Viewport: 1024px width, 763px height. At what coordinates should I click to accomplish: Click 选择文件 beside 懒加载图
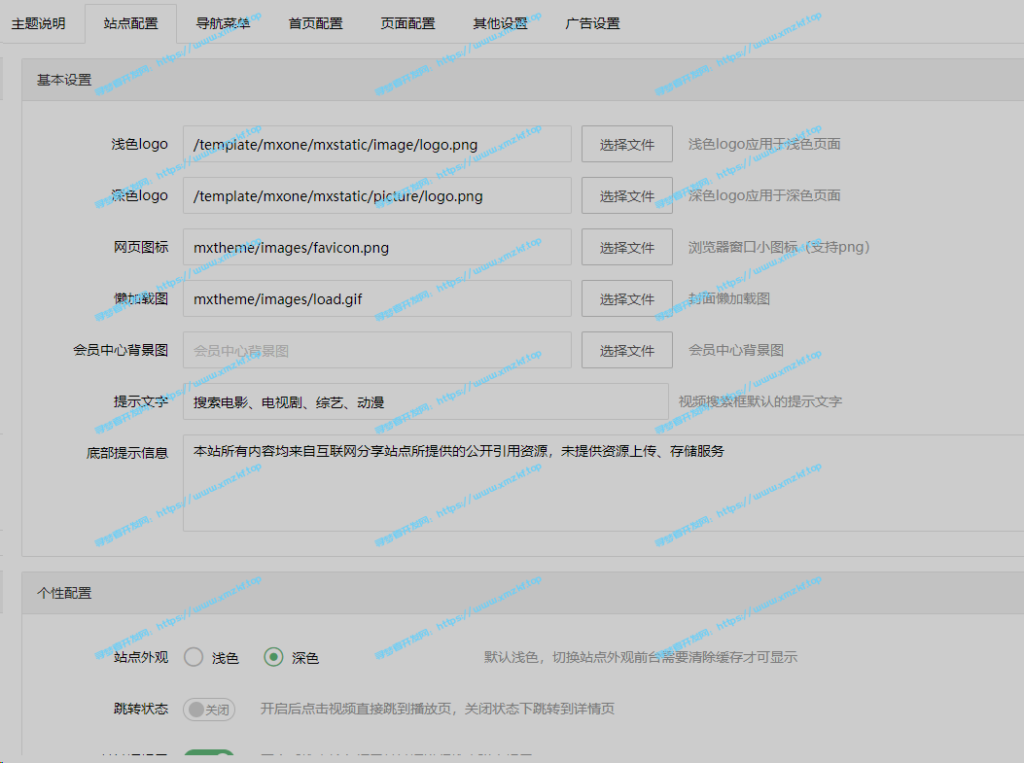(x=627, y=299)
